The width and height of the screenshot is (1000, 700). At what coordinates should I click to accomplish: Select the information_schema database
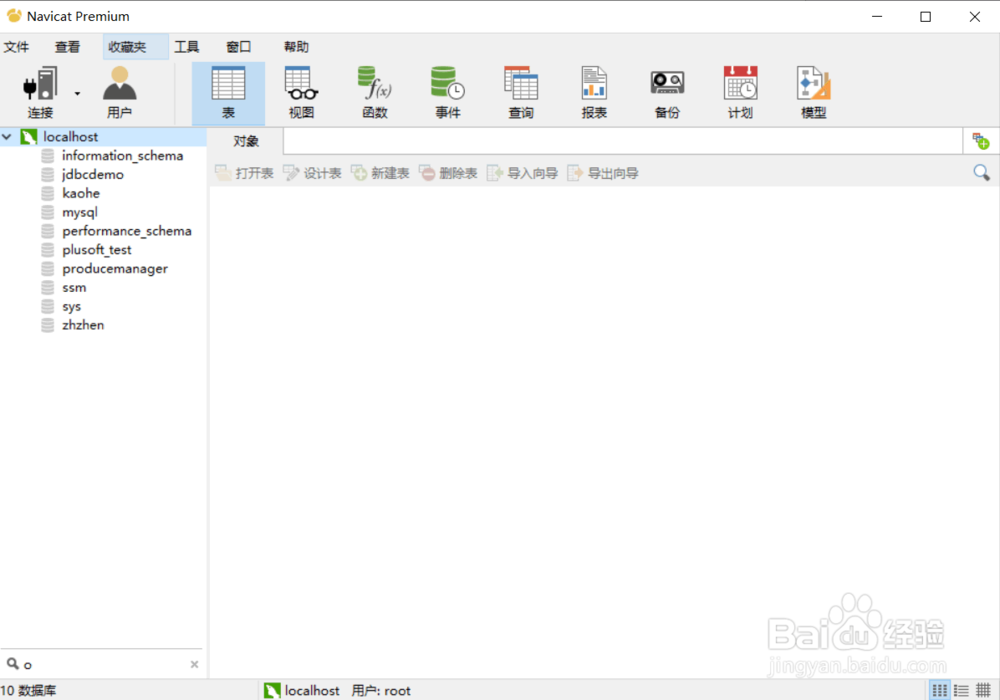tap(122, 156)
